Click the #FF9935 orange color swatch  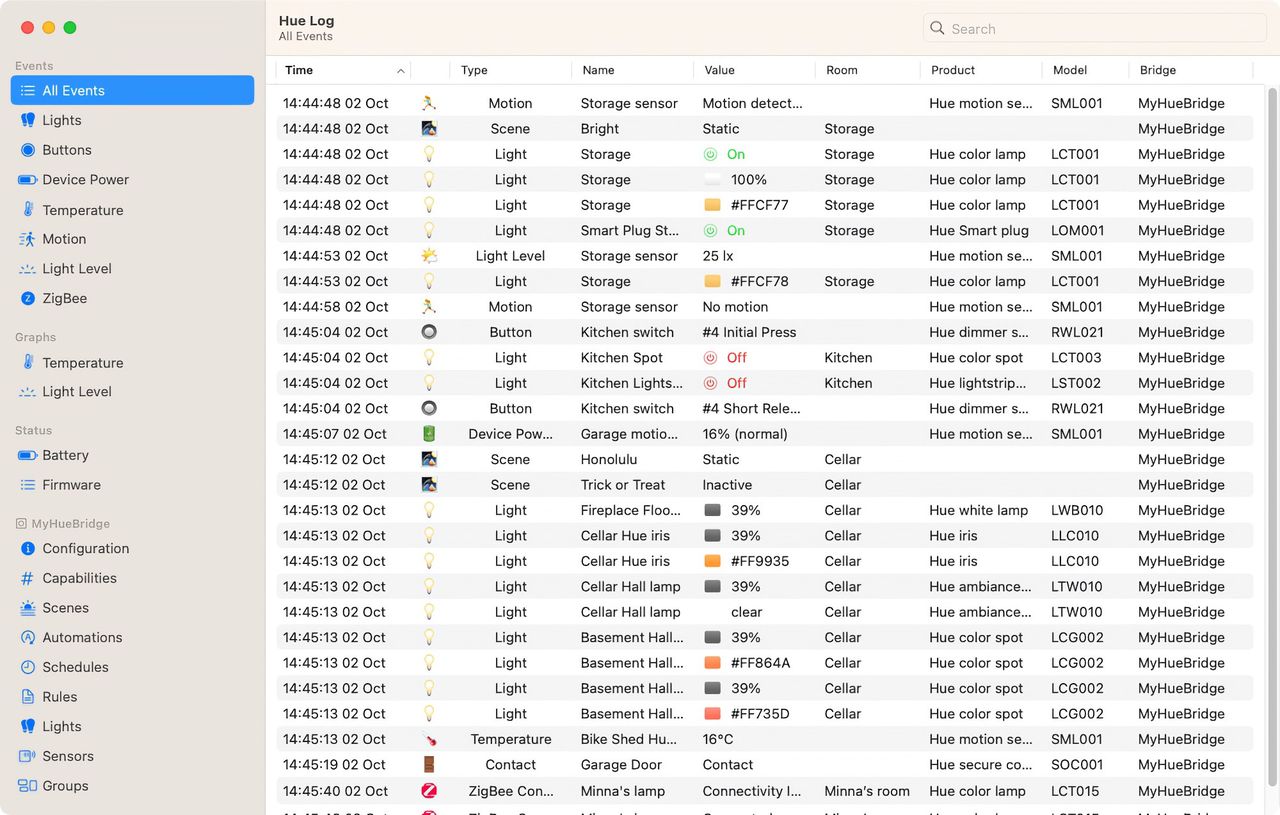coord(713,561)
